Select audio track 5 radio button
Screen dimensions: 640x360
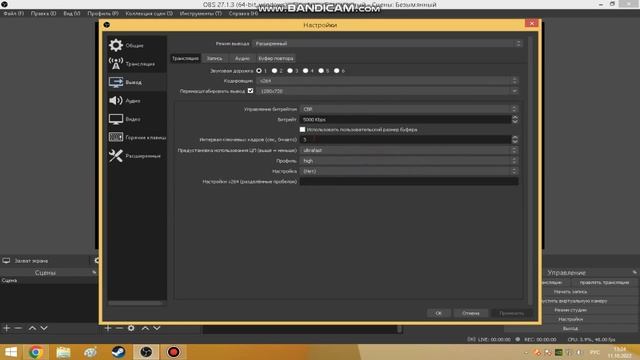(x=321, y=71)
